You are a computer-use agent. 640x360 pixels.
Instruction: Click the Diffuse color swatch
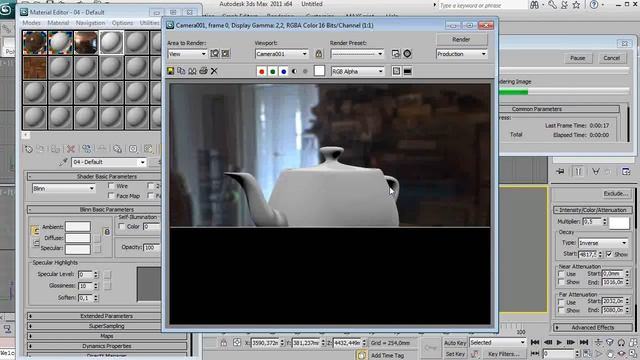click(78, 238)
